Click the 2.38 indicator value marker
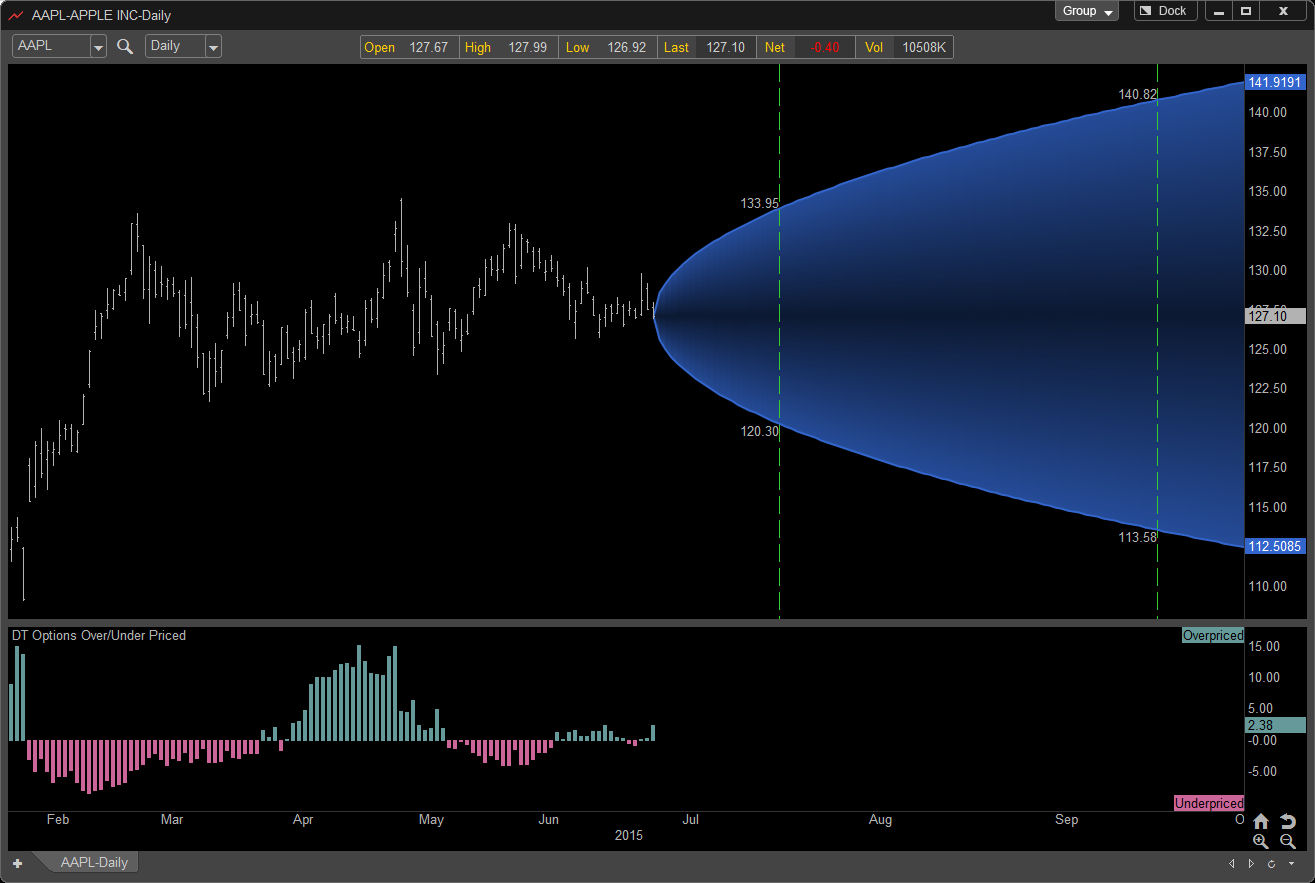The width and height of the screenshot is (1315, 883). point(1275,725)
